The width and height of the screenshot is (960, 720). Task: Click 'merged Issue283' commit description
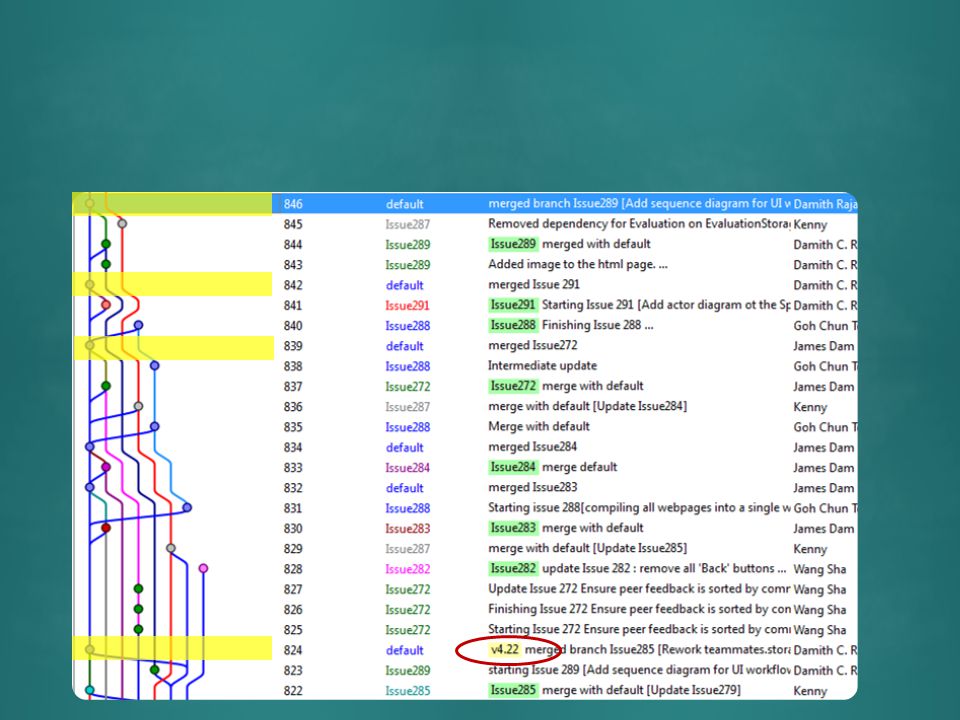533,487
